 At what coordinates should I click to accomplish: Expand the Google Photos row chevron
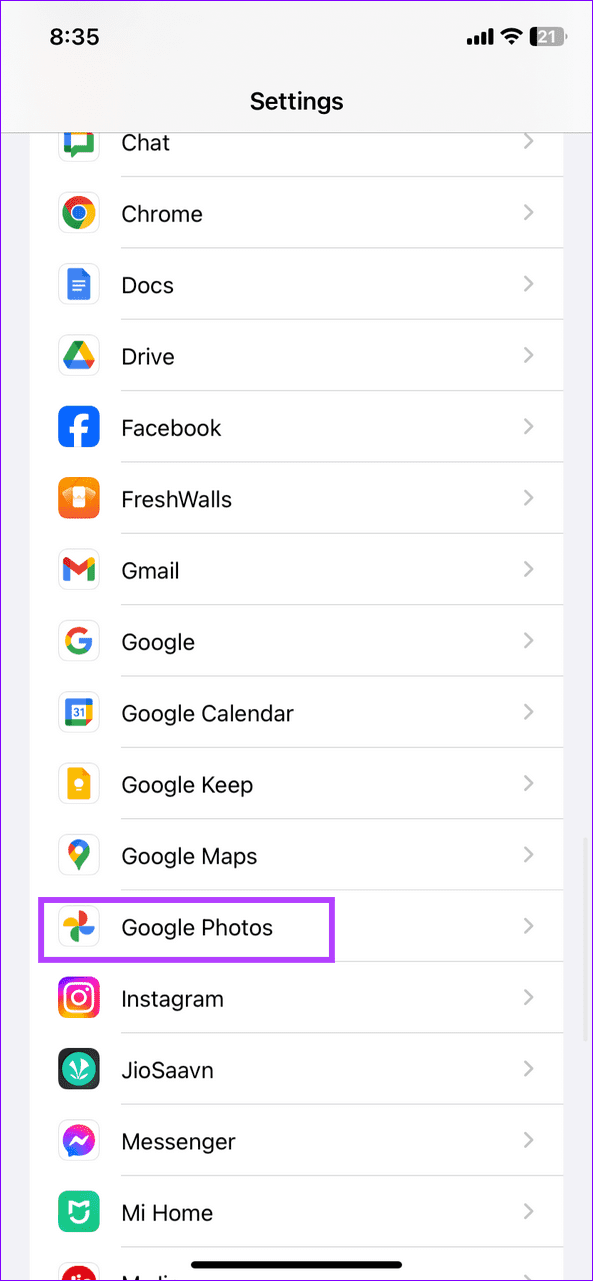(x=529, y=927)
